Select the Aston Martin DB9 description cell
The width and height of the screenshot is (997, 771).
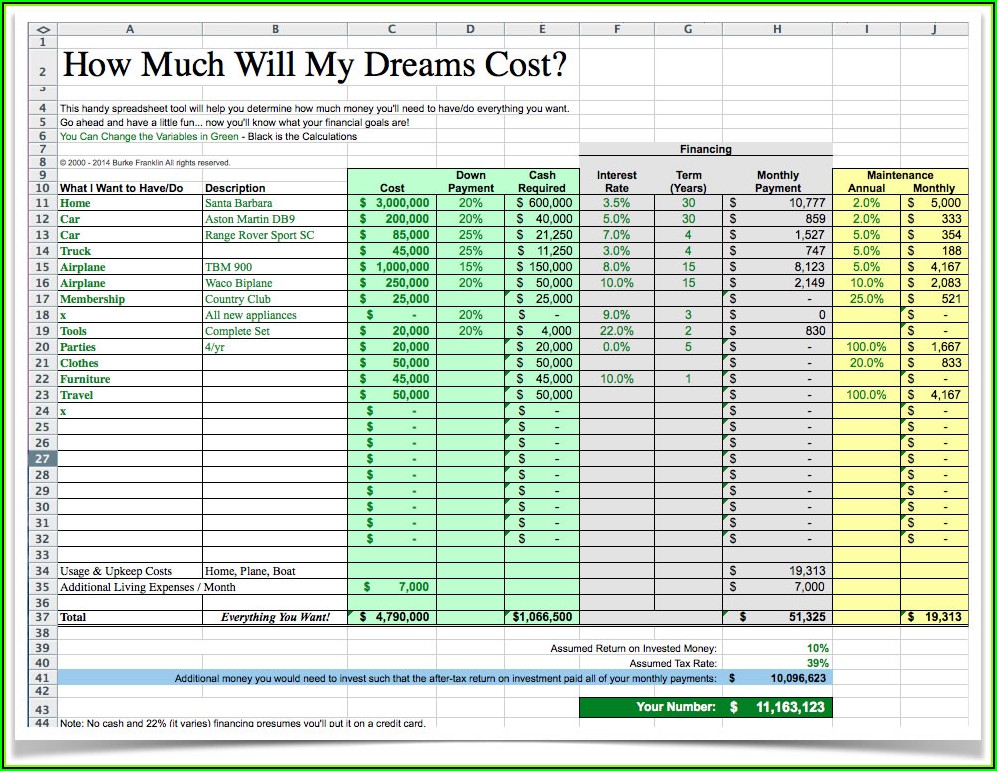(274, 219)
